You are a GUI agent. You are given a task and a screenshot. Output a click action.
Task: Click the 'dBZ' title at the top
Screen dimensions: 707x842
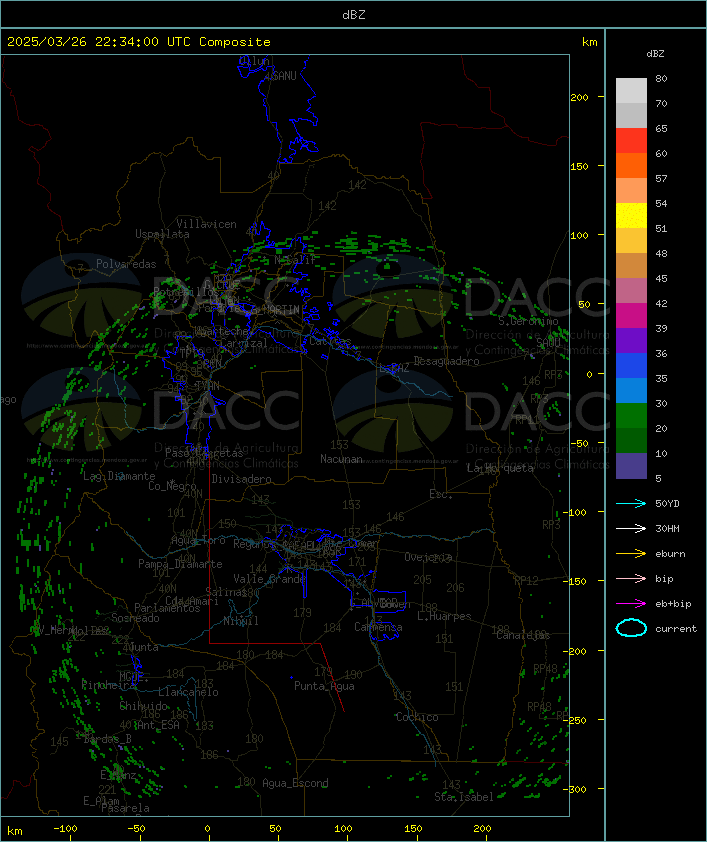[x=354, y=15]
